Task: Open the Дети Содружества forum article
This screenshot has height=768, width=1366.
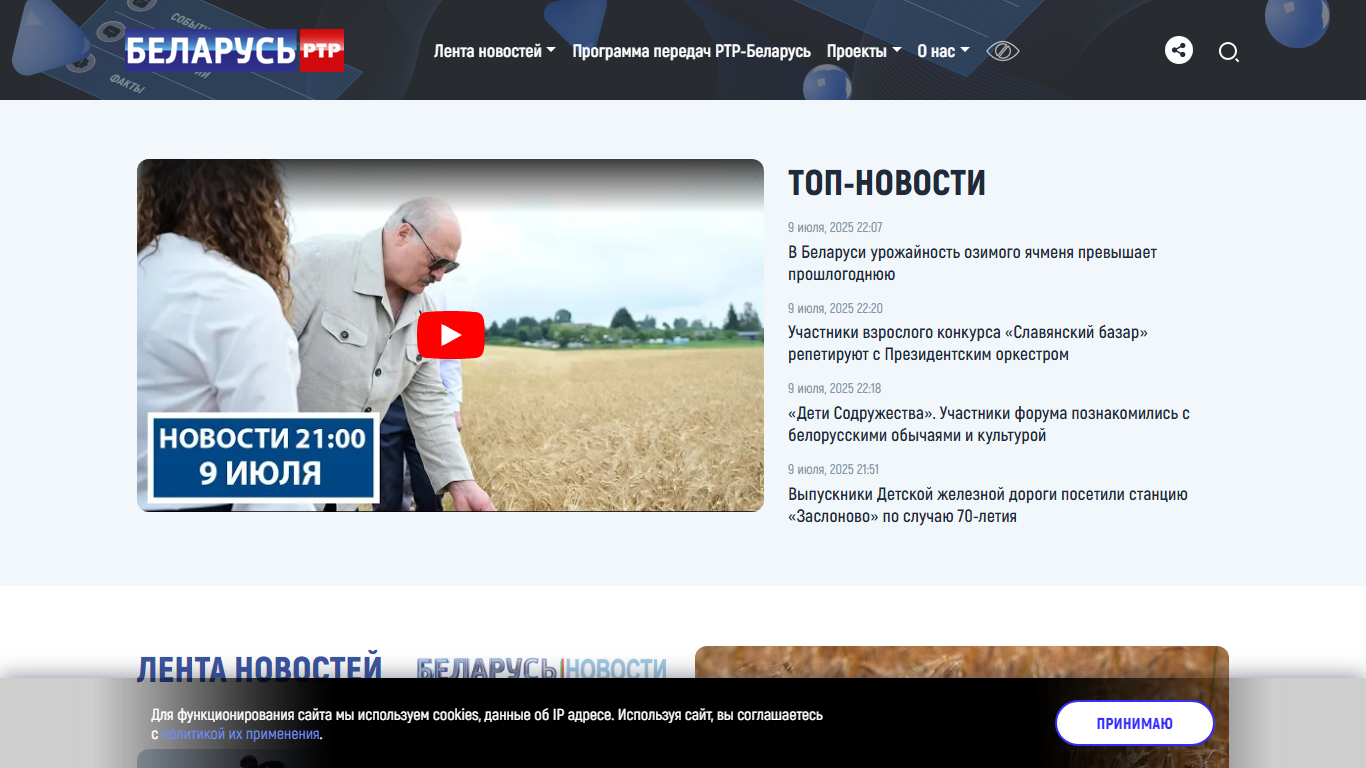Action: pos(988,424)
